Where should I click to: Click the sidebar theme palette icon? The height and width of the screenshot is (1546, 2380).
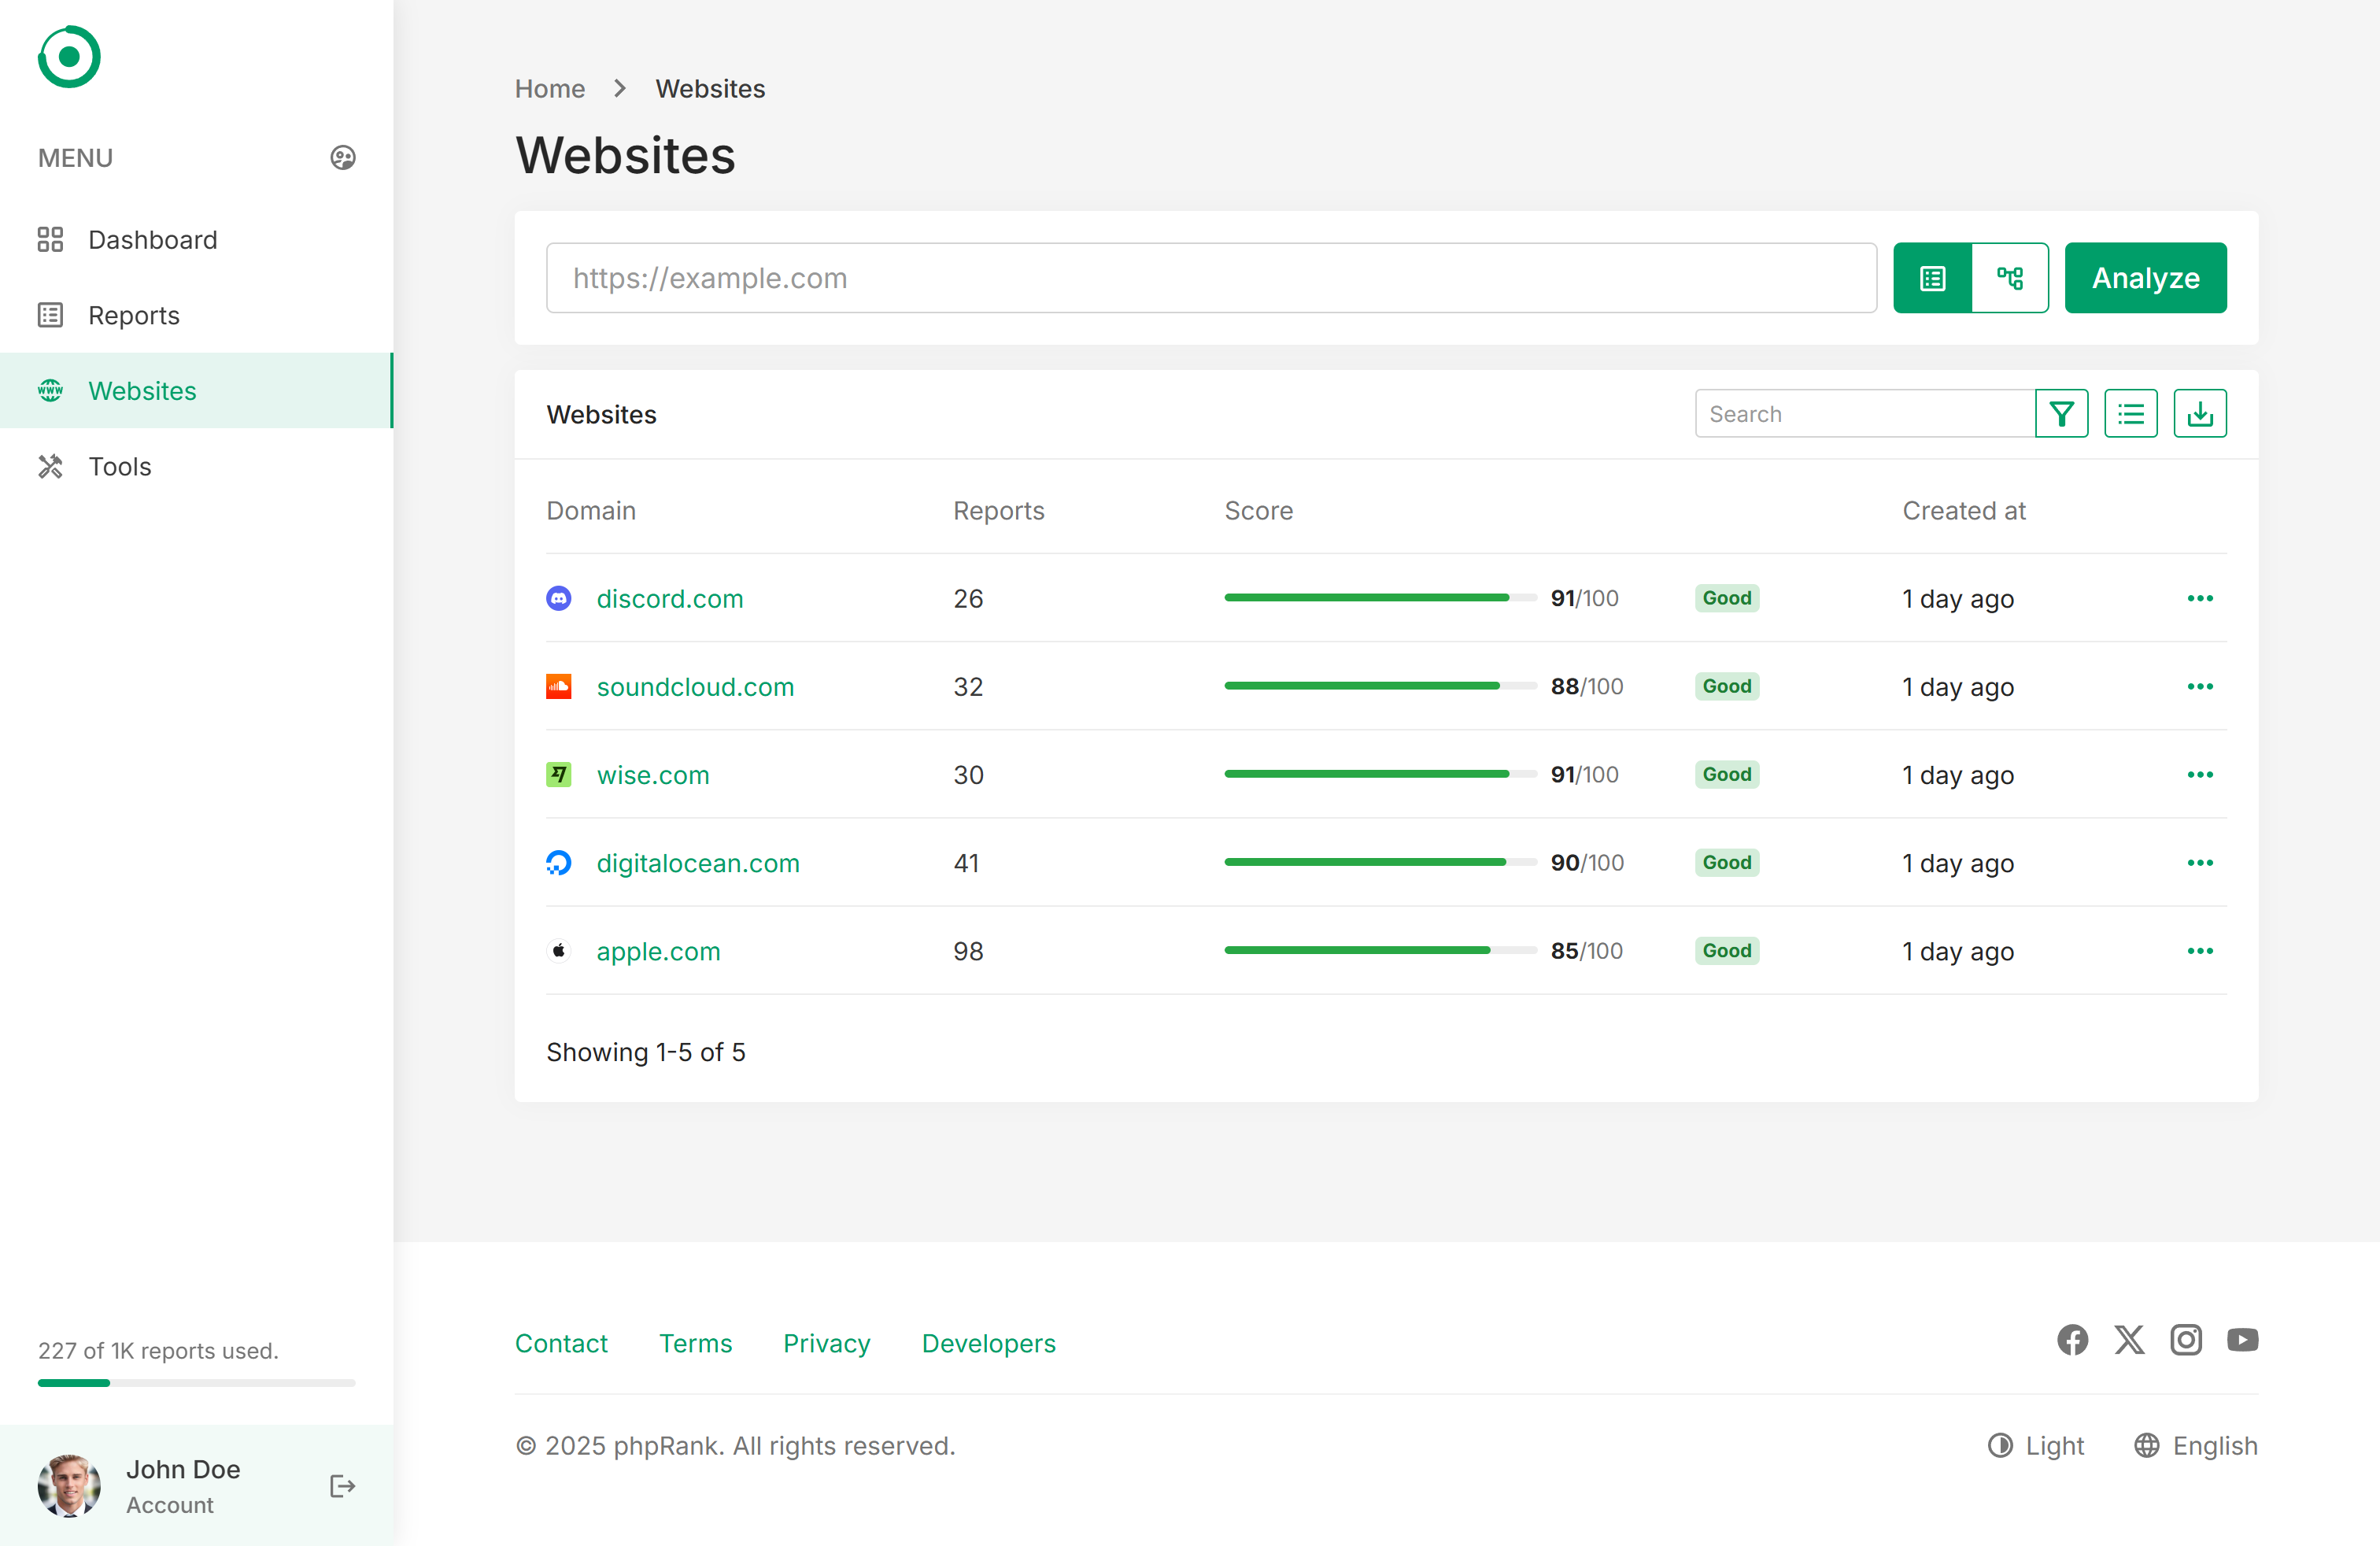[343, 158]
